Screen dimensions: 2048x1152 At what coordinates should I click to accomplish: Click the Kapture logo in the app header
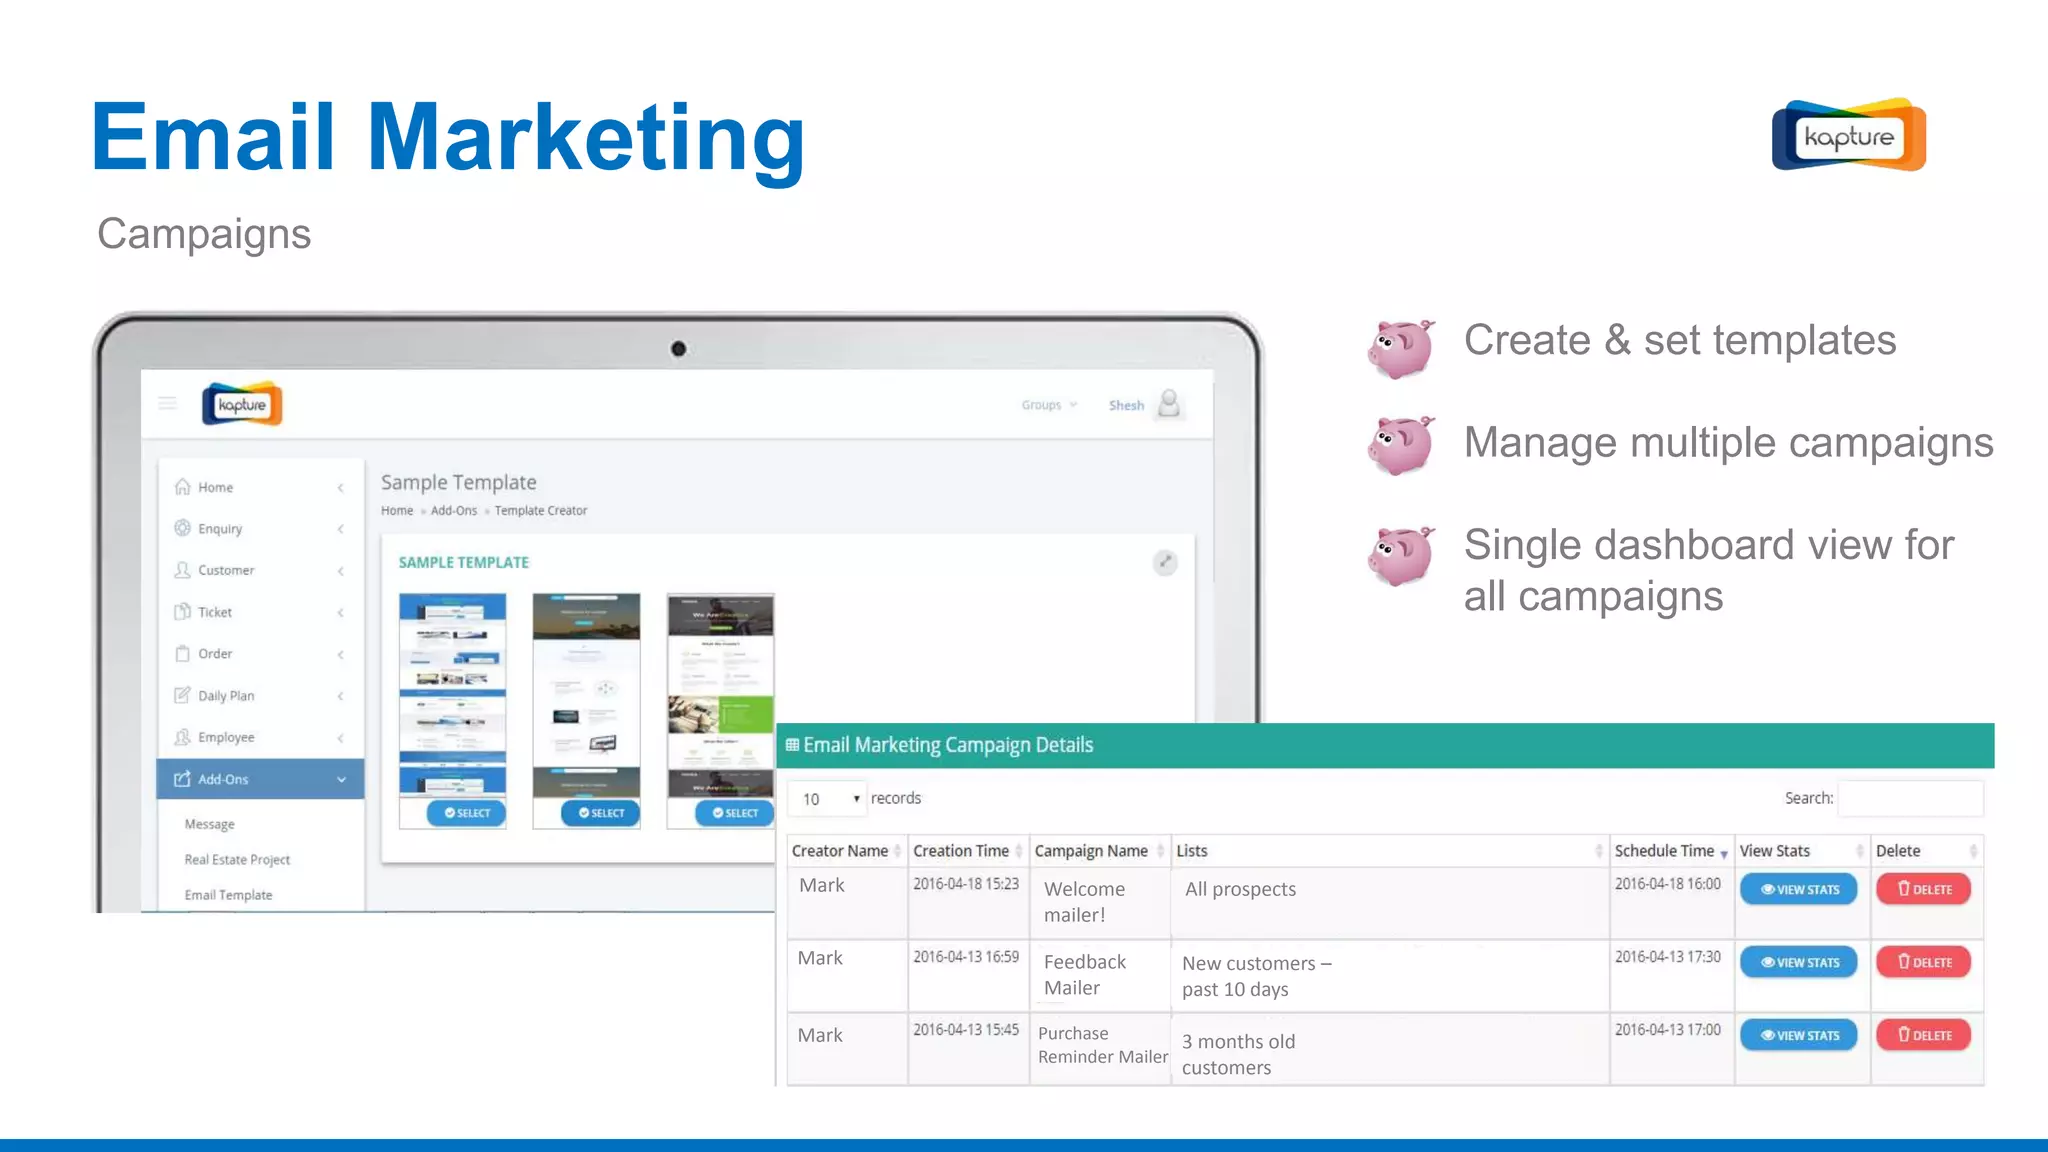tap(242, 404)
